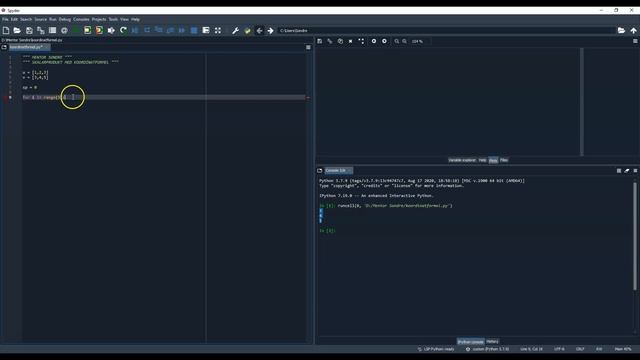Viewport: 640px width, 360px height.
Task: Open the Edit menu
Action: 14,19
